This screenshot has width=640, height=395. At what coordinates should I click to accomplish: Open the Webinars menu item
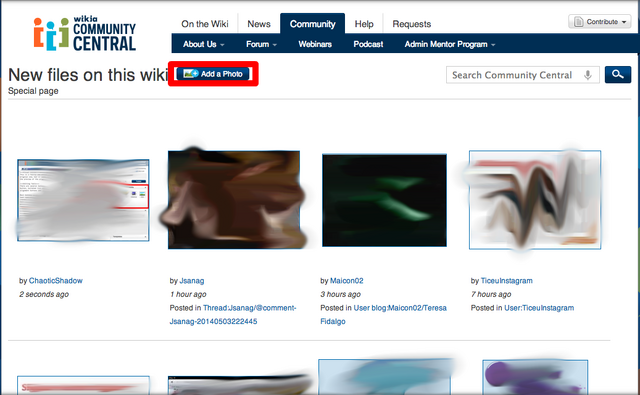coord(315,44)
